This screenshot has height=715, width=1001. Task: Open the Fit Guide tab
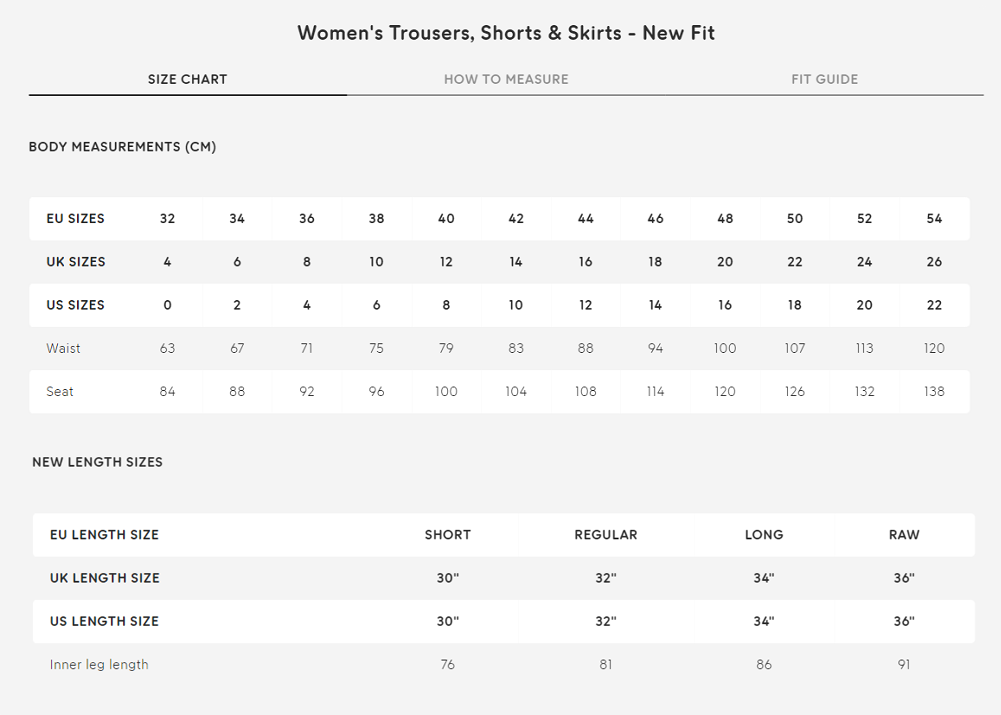[x=824, y=79]
